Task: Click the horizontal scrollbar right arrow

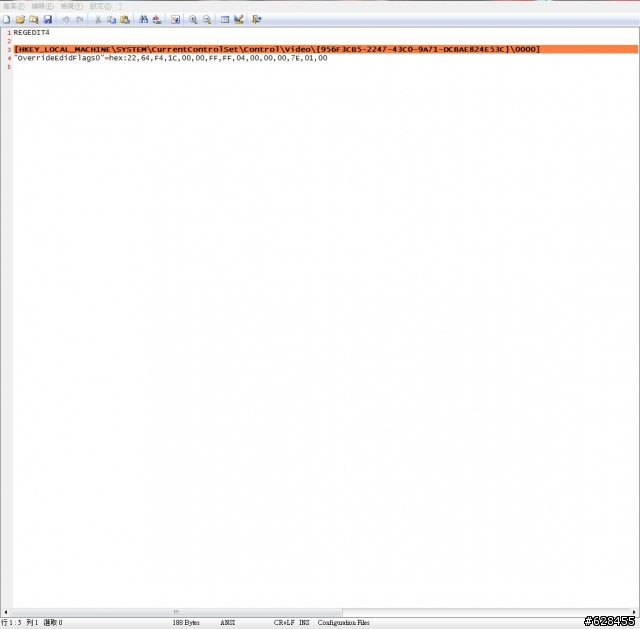Action: (x=634, y=612)
